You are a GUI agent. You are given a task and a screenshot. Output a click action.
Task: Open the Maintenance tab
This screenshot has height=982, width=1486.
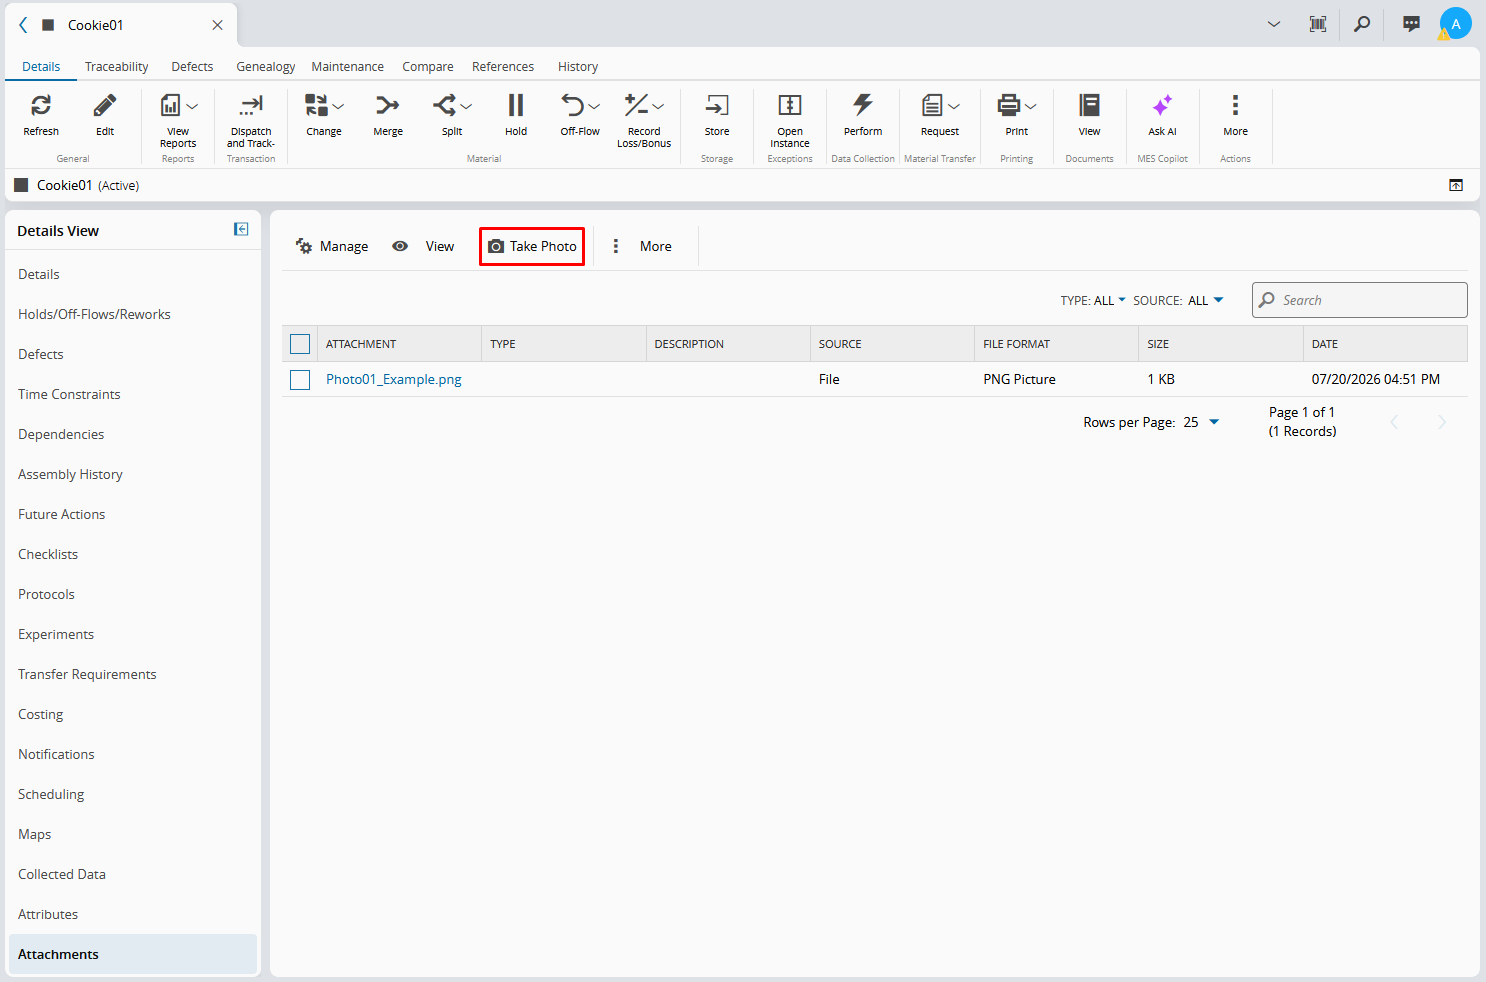[347, 67]
